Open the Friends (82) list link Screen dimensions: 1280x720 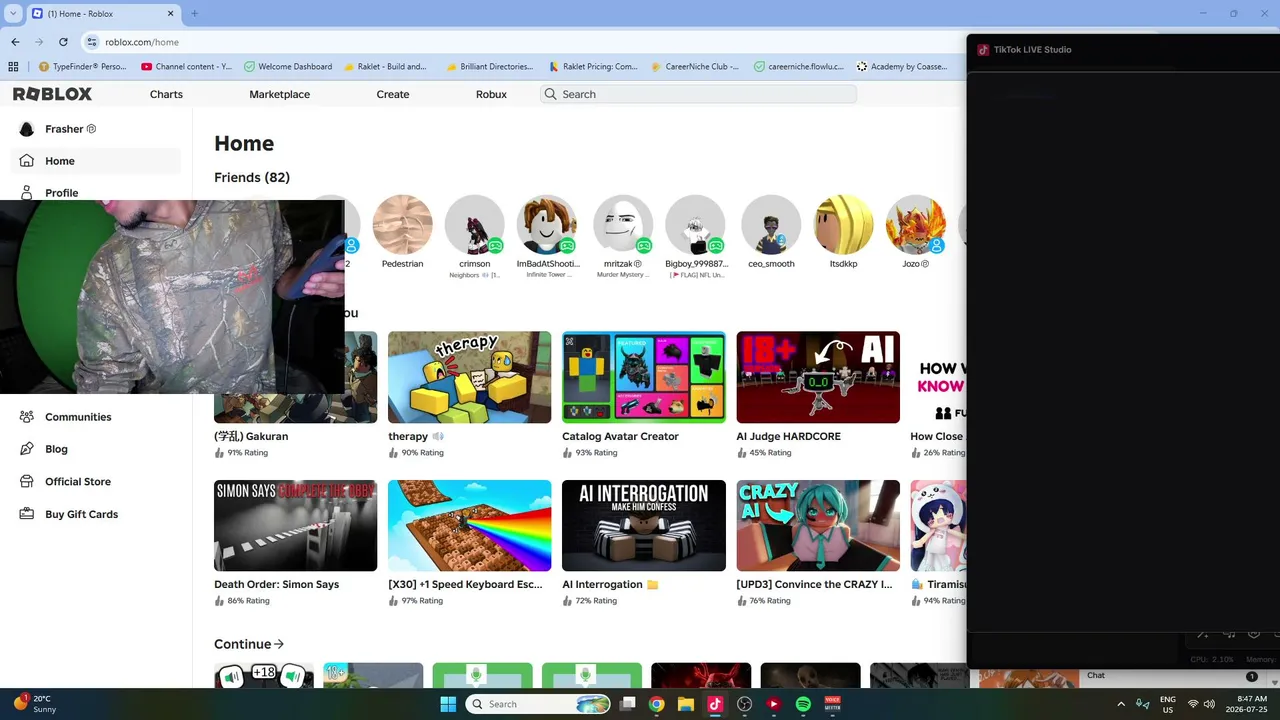pos(252,177)
